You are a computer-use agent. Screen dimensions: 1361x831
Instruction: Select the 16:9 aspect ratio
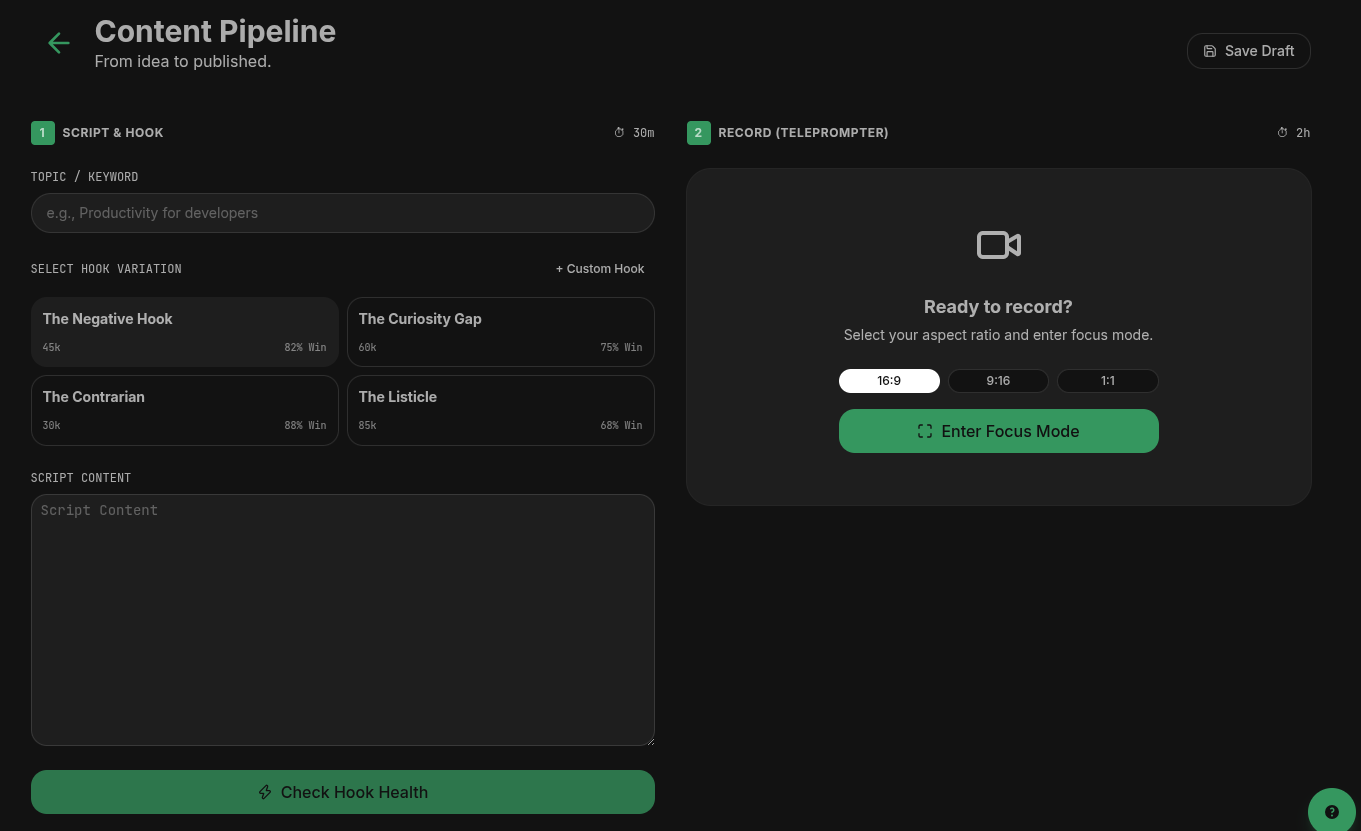click(x=889, y=381)
